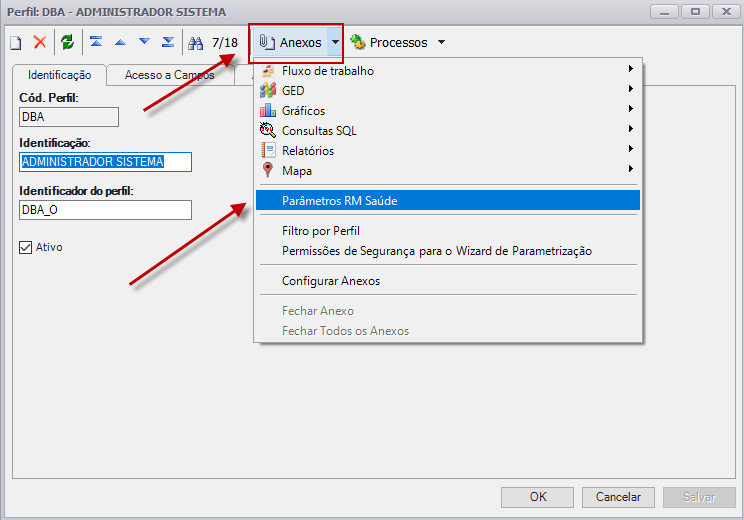The width and height of the screenshot is (744, 520).
Task: Open the GED submenu
Action: pyautogui.click(x=447, y=91)
